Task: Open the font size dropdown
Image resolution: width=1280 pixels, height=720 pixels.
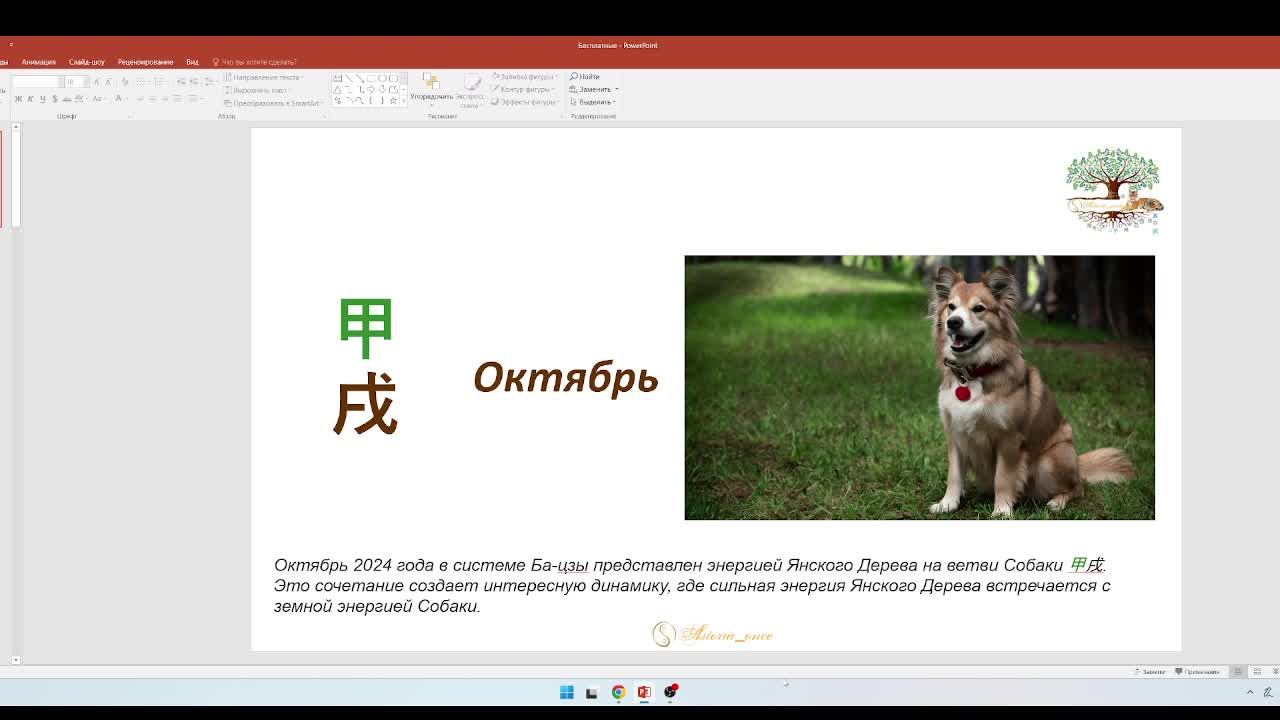Action: click(x=84, y=82)
